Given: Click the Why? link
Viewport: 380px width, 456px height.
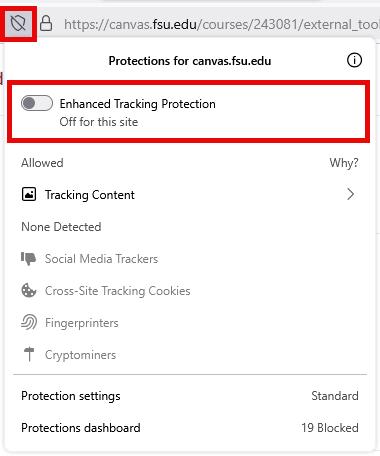Looking at the screenshot, I should coord(344,163).
